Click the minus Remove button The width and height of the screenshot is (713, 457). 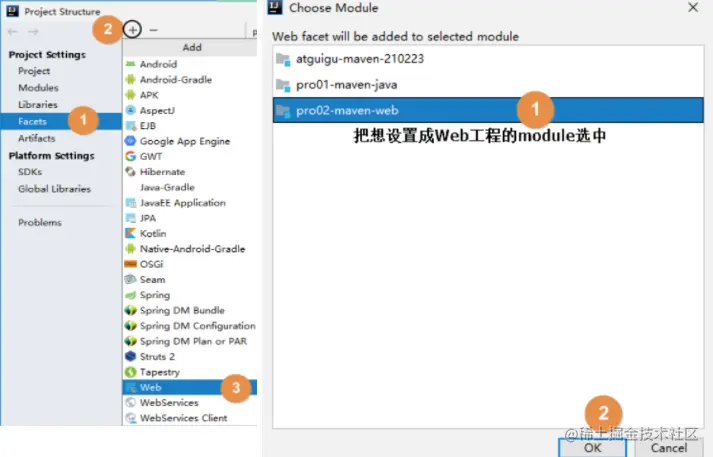[x=154, y=30]
